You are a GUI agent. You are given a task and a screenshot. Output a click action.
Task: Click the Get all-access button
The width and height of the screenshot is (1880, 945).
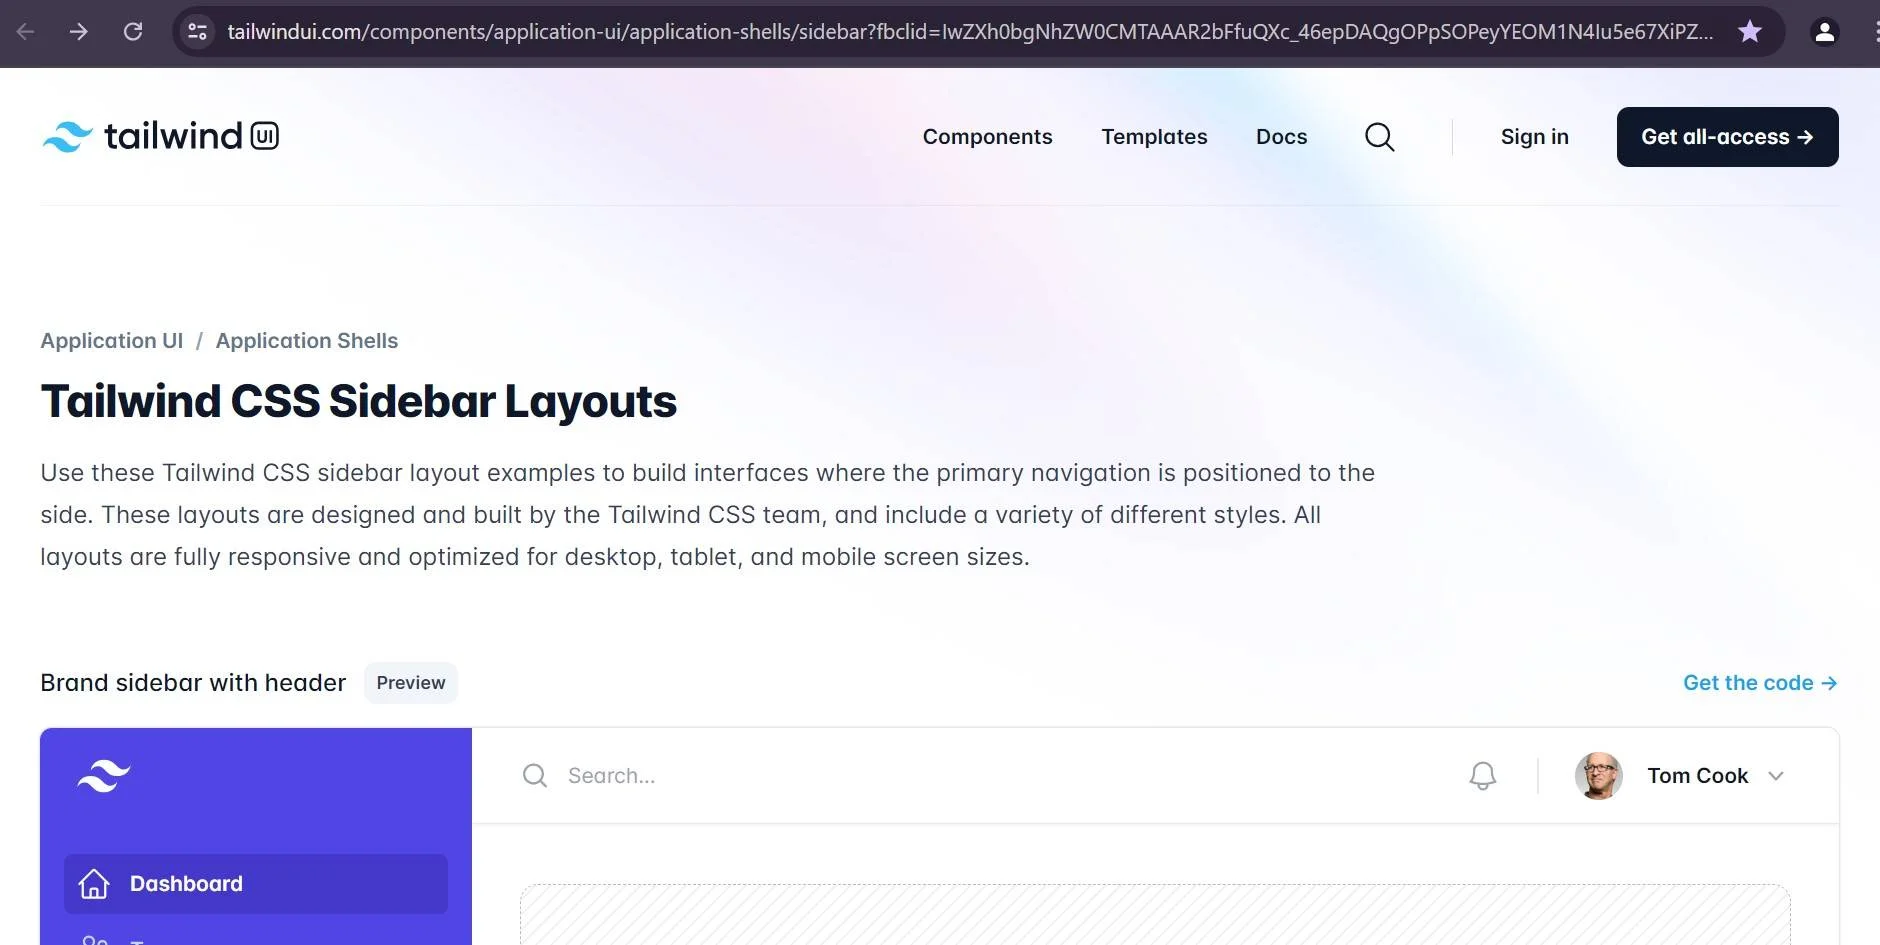pyautogui.click(x=1727, y=137)
